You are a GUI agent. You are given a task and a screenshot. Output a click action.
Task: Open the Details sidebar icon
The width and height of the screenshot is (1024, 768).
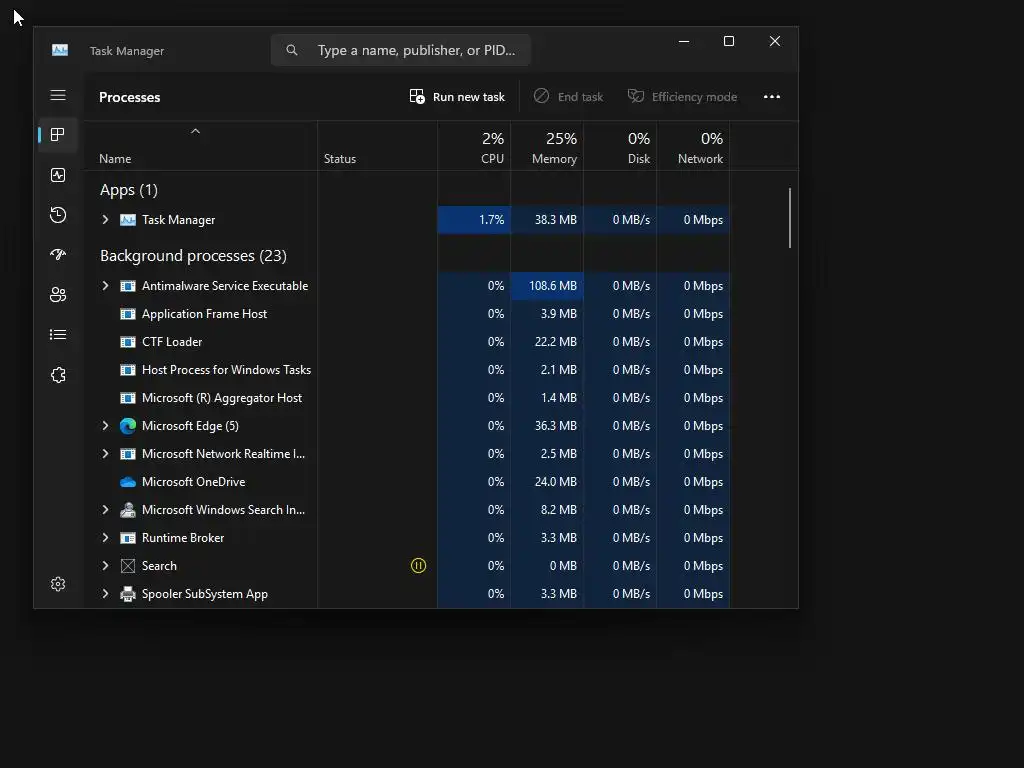[57, 334]
